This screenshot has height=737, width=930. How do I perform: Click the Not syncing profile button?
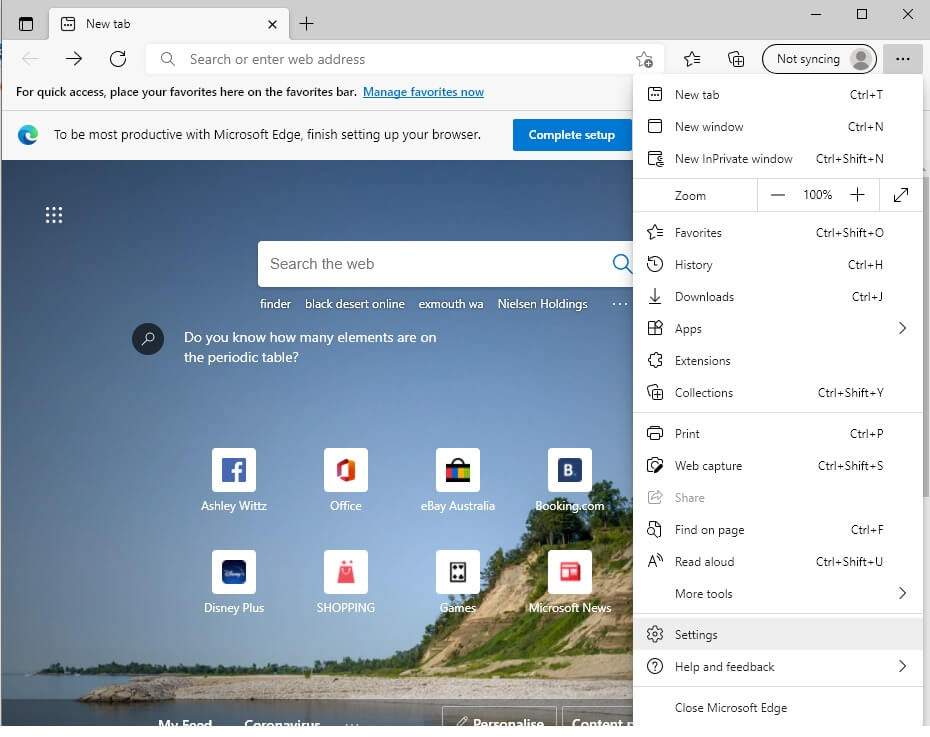(819, 59)
